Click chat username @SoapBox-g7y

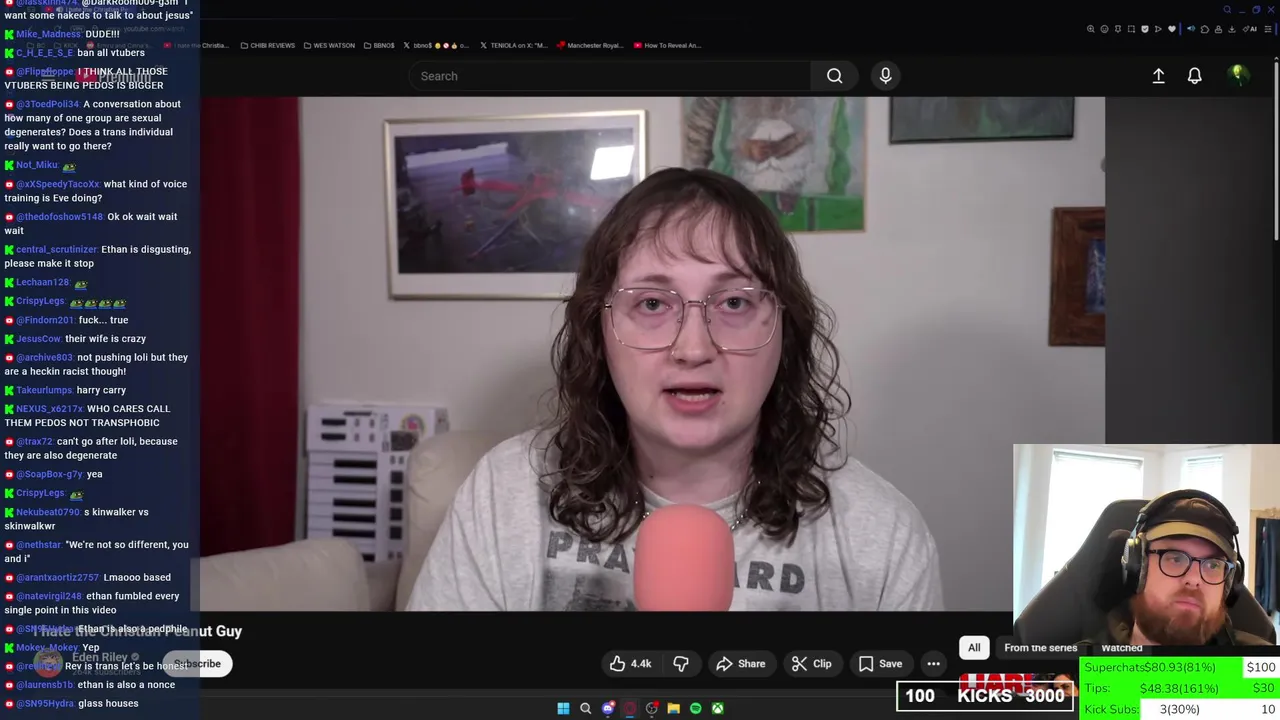tap(50, 474)
